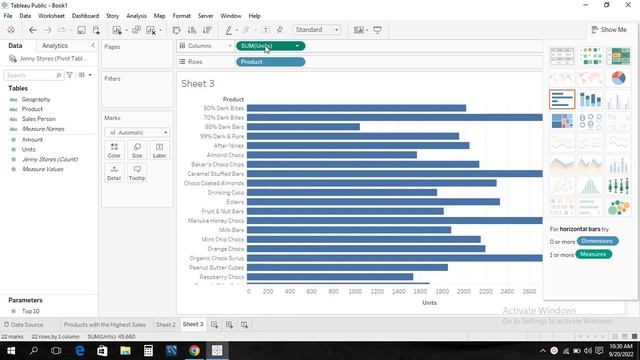
Task: Click the Detail button on Marks card
Action: coord(114,173)
